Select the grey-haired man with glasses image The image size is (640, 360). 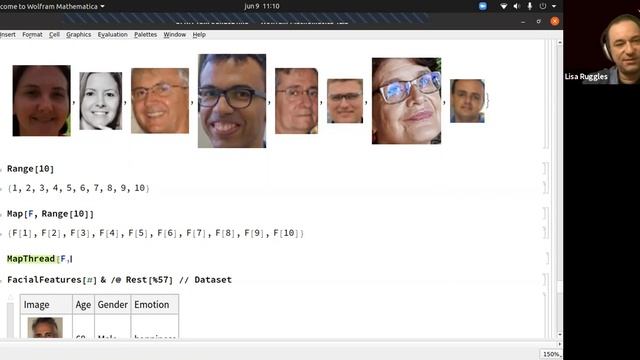(x=160, y=100)
